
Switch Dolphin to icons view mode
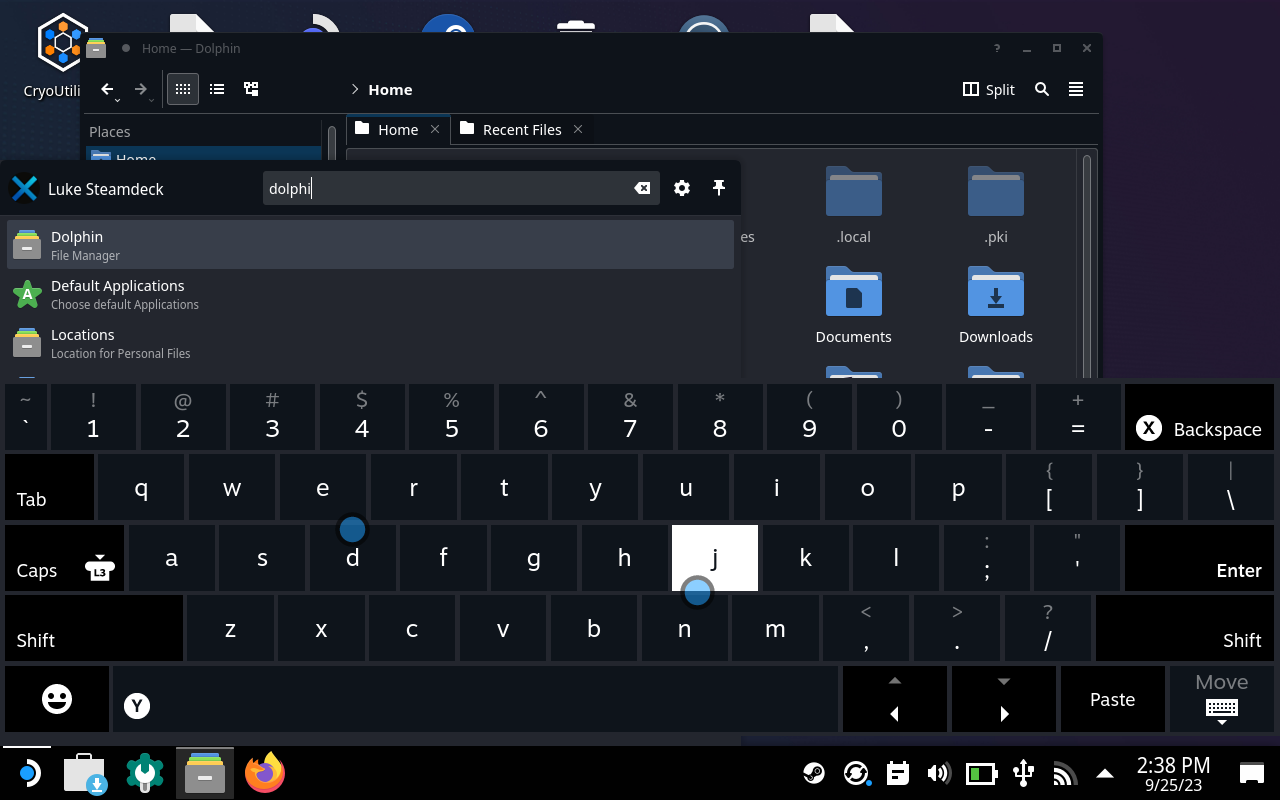click(x=182, y=89)
